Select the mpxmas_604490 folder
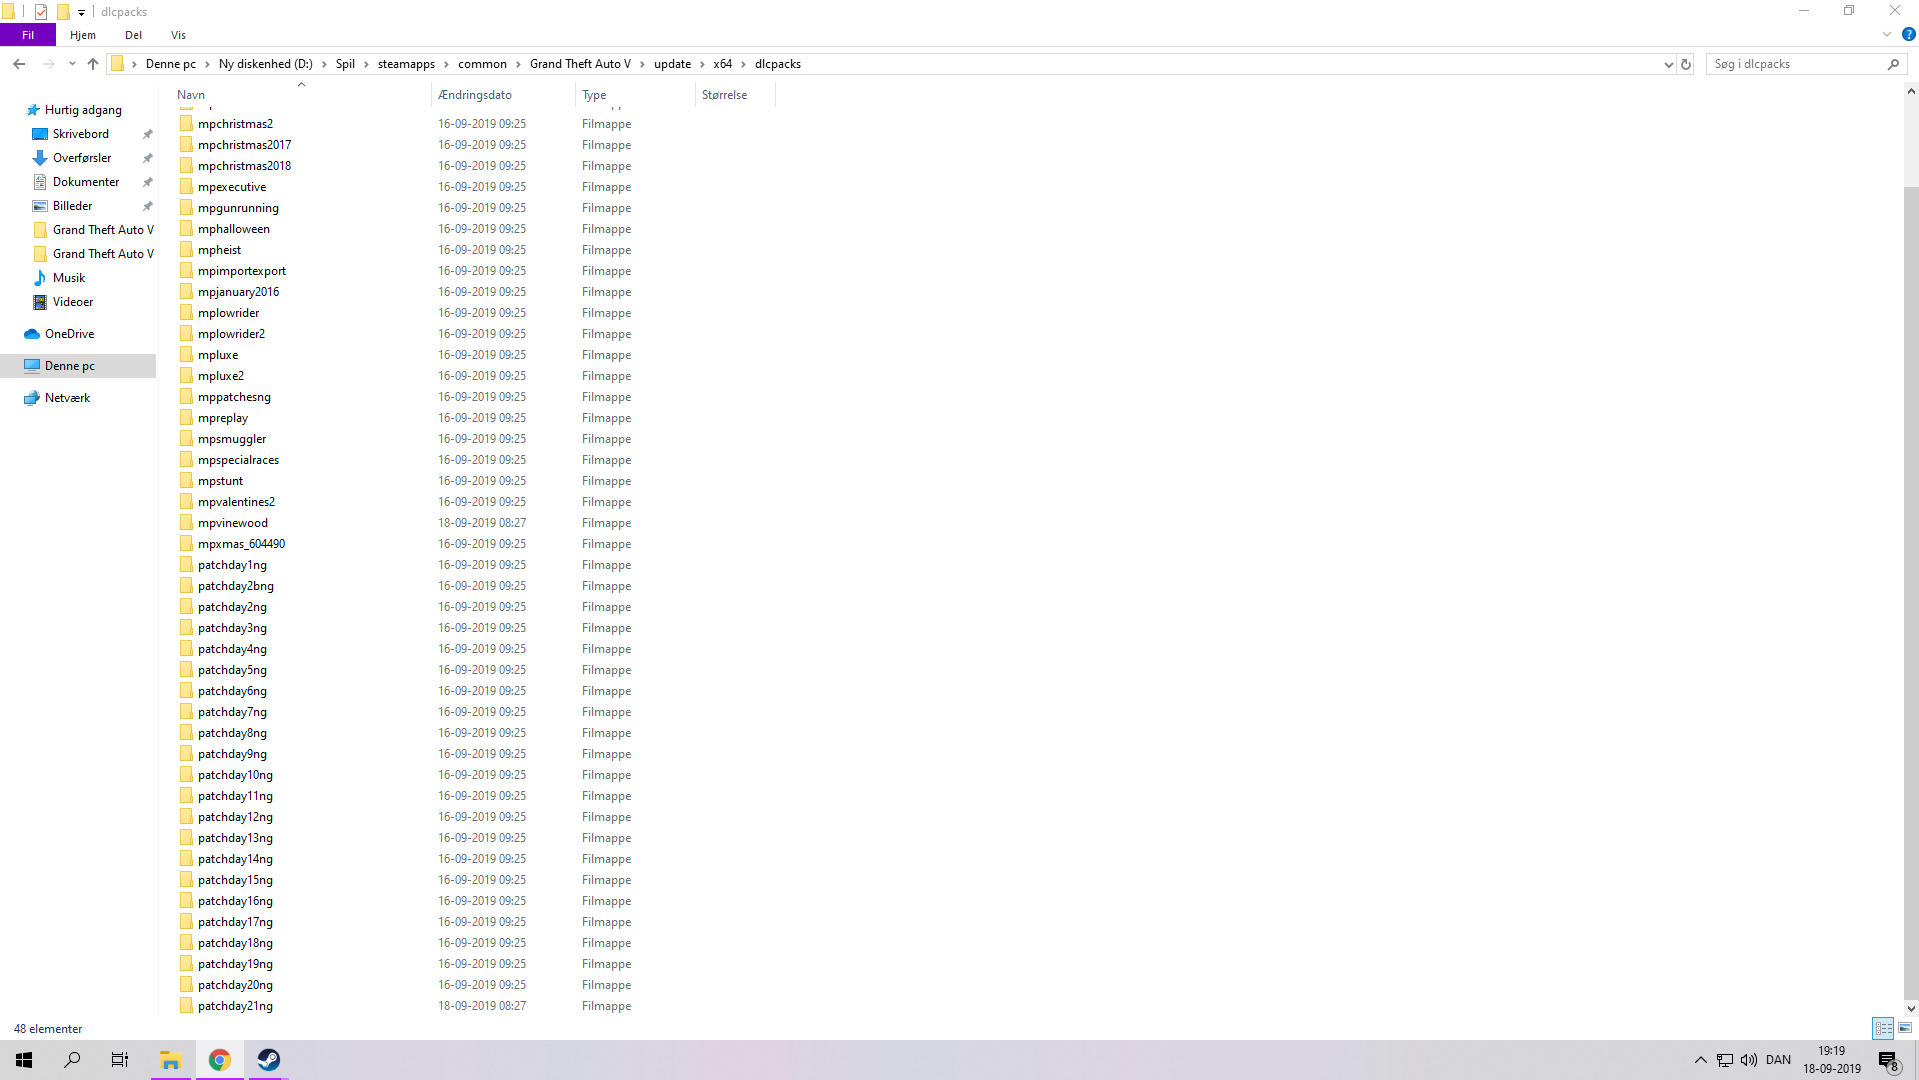 (241, 544)
